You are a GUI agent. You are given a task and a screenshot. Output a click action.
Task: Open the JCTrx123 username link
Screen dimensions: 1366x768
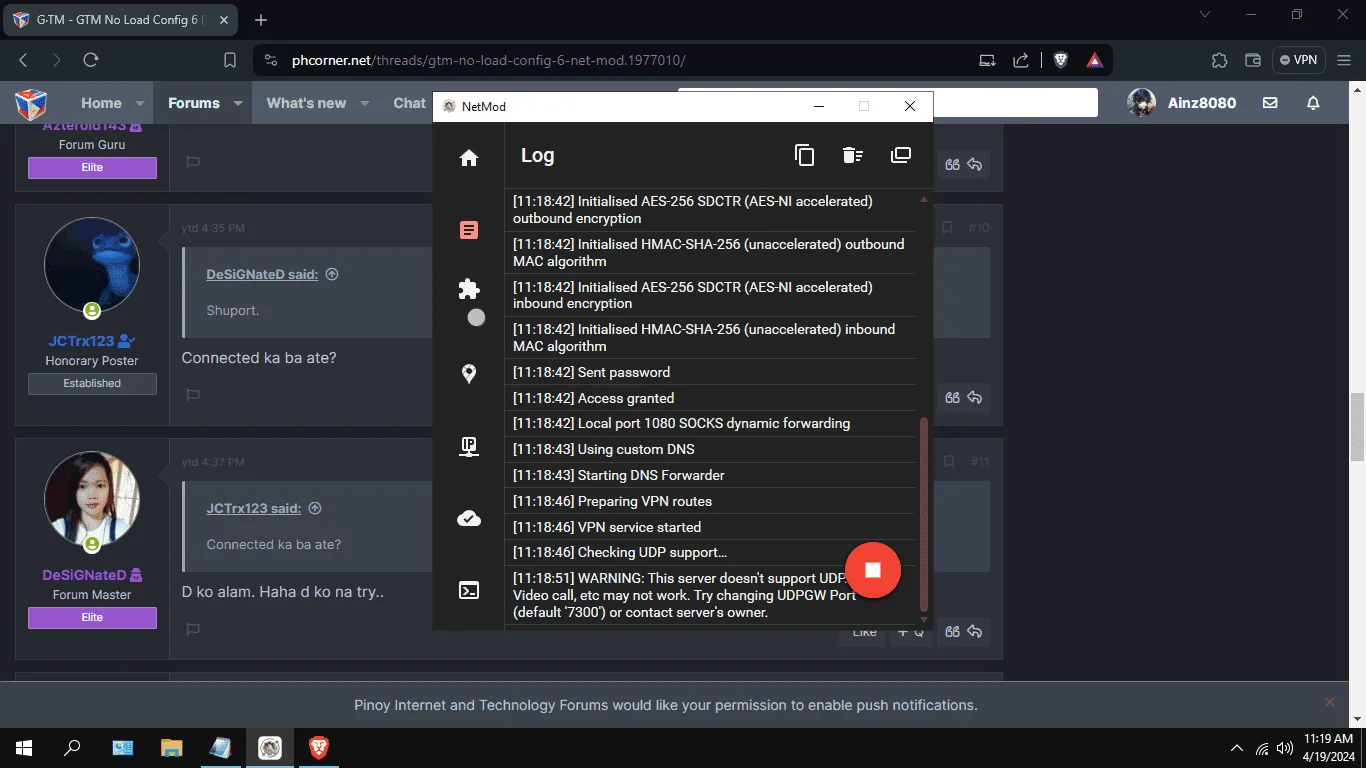(x=81, y=341)
